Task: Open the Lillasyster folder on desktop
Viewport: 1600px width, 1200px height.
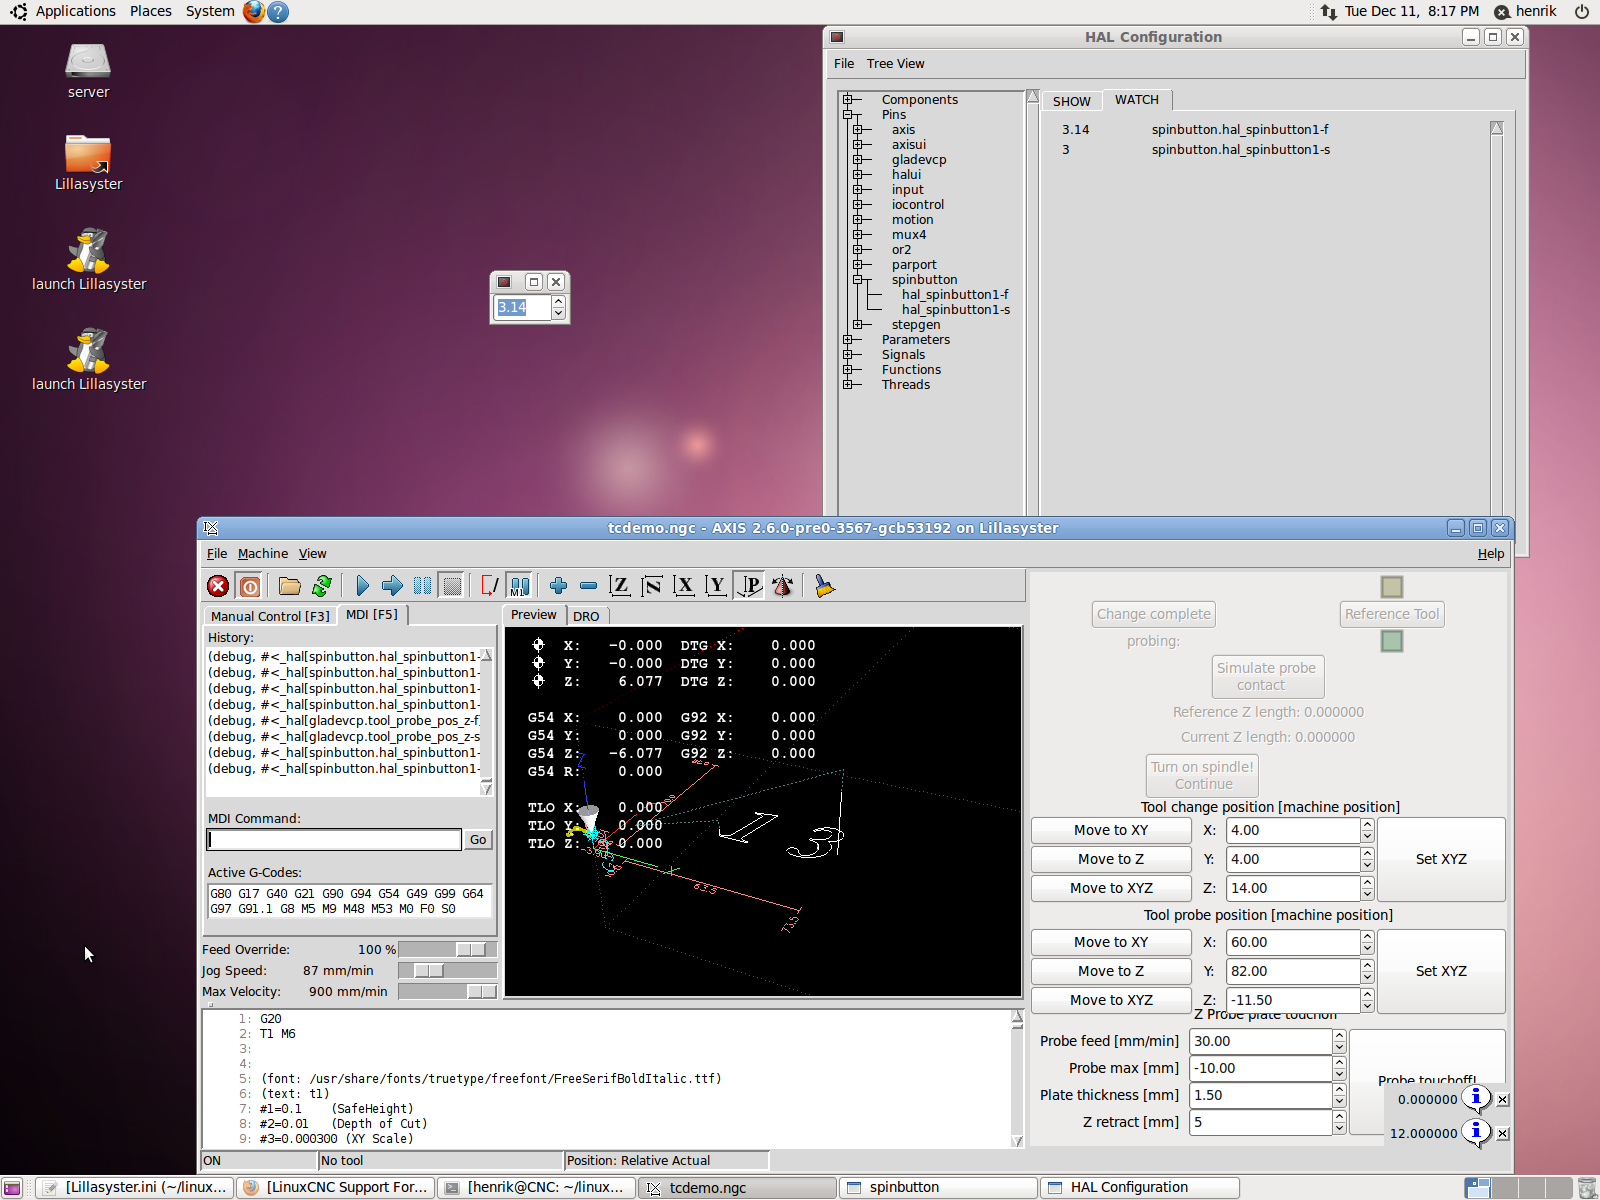Action: tap(88, 163)
